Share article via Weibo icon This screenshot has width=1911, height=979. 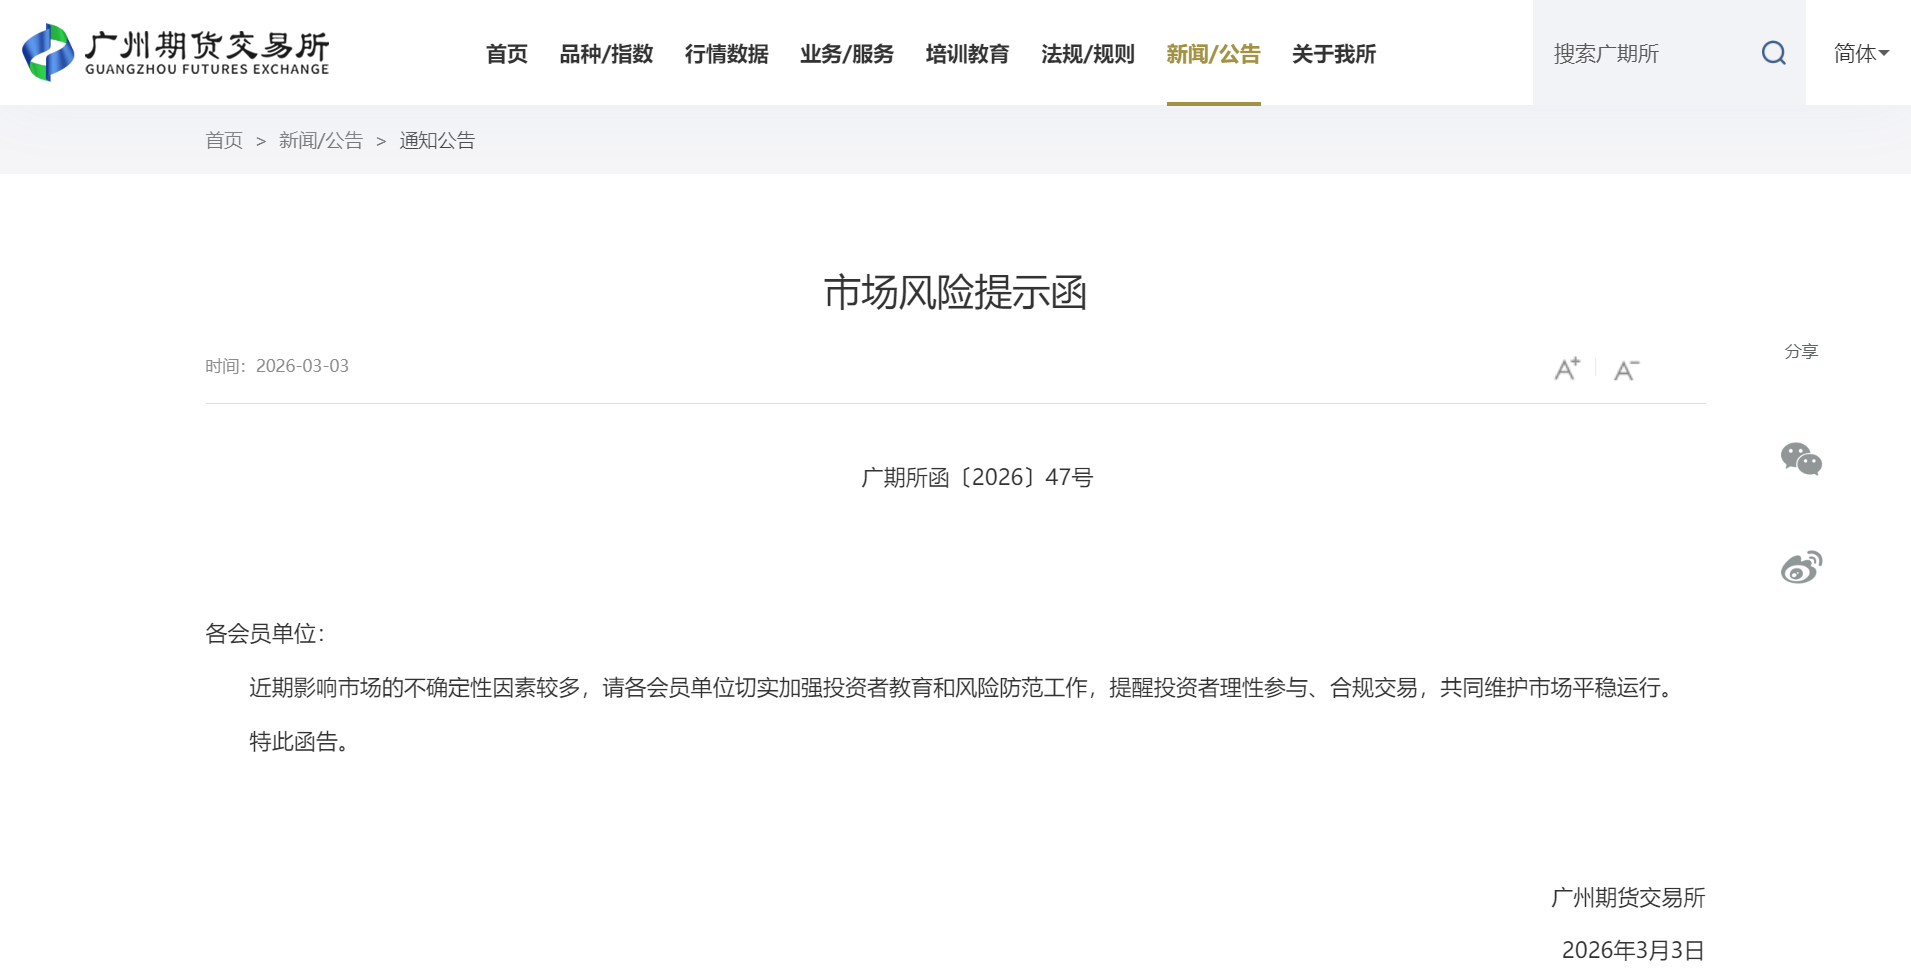pos(1801,567)
